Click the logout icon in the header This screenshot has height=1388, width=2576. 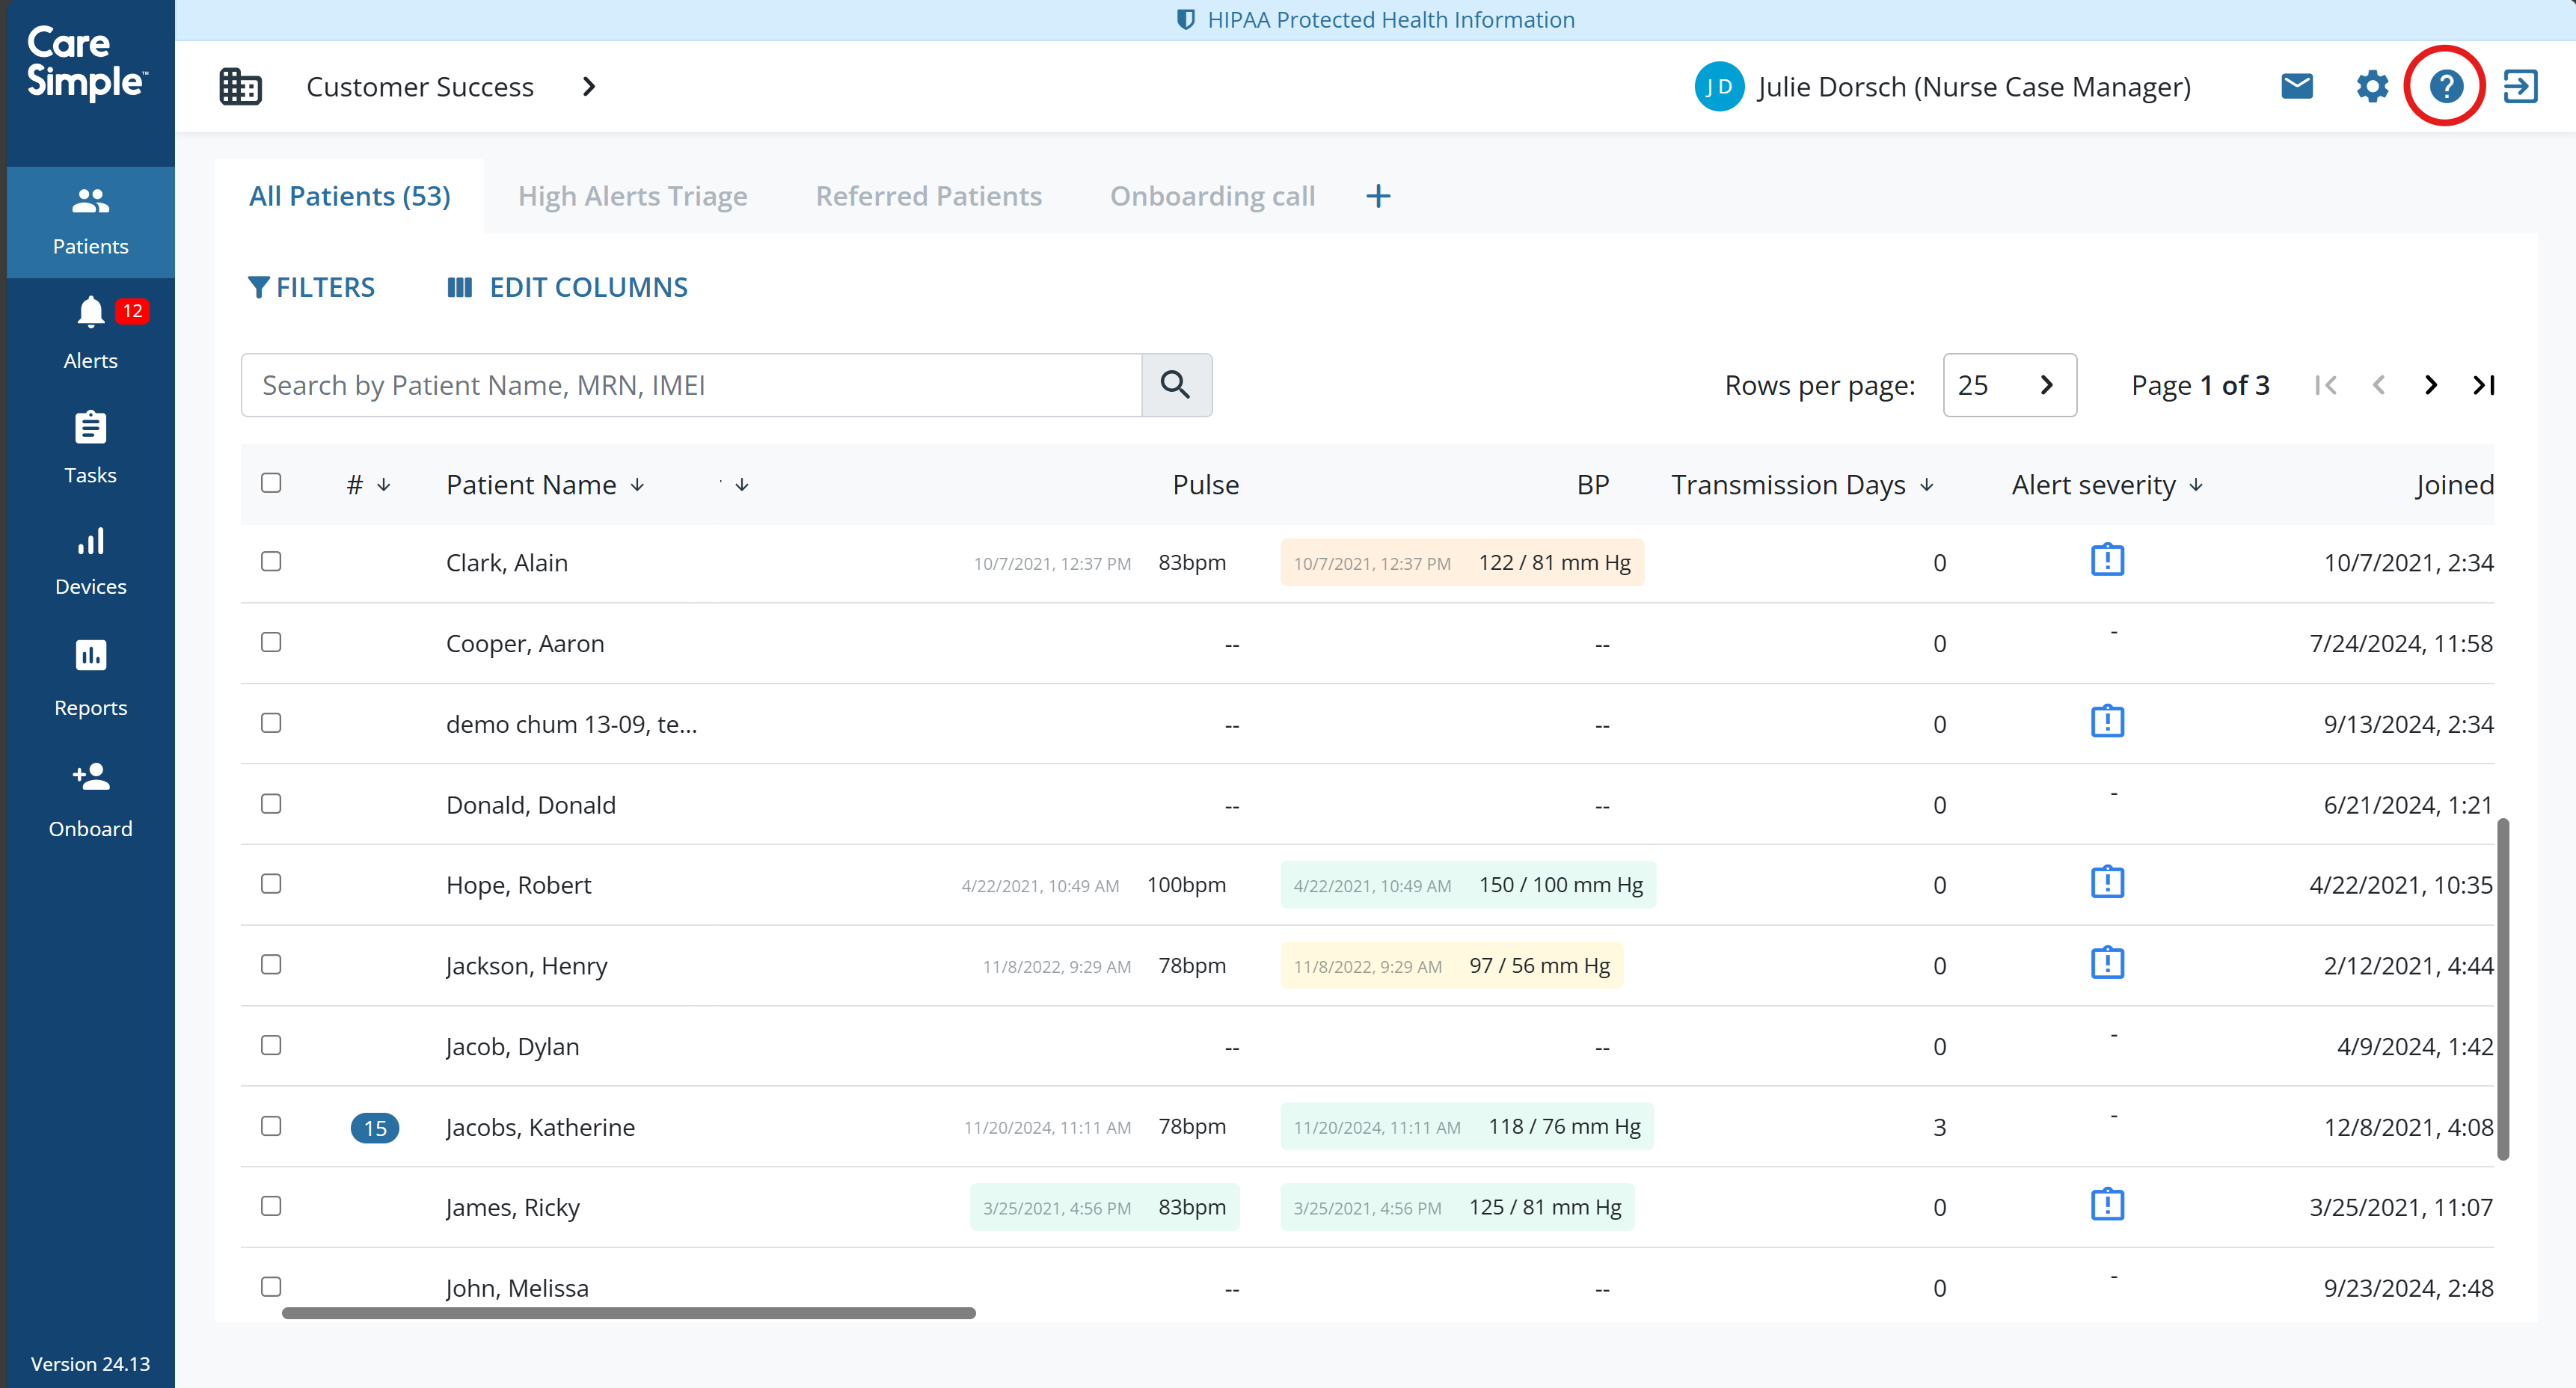[x=2520, y=87]
